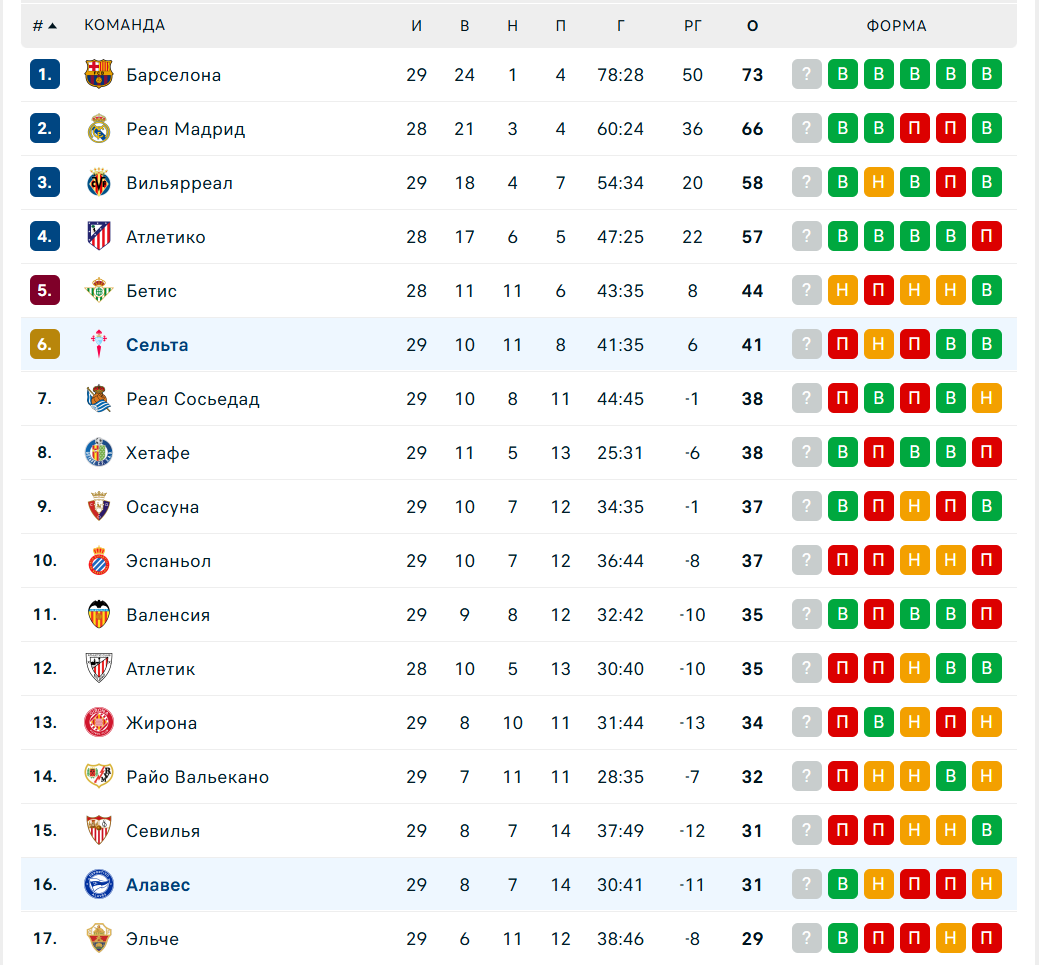Click the Barcelona club crest icon
Viewport: 1039px width, 965px height.
[x=99, y=75]
